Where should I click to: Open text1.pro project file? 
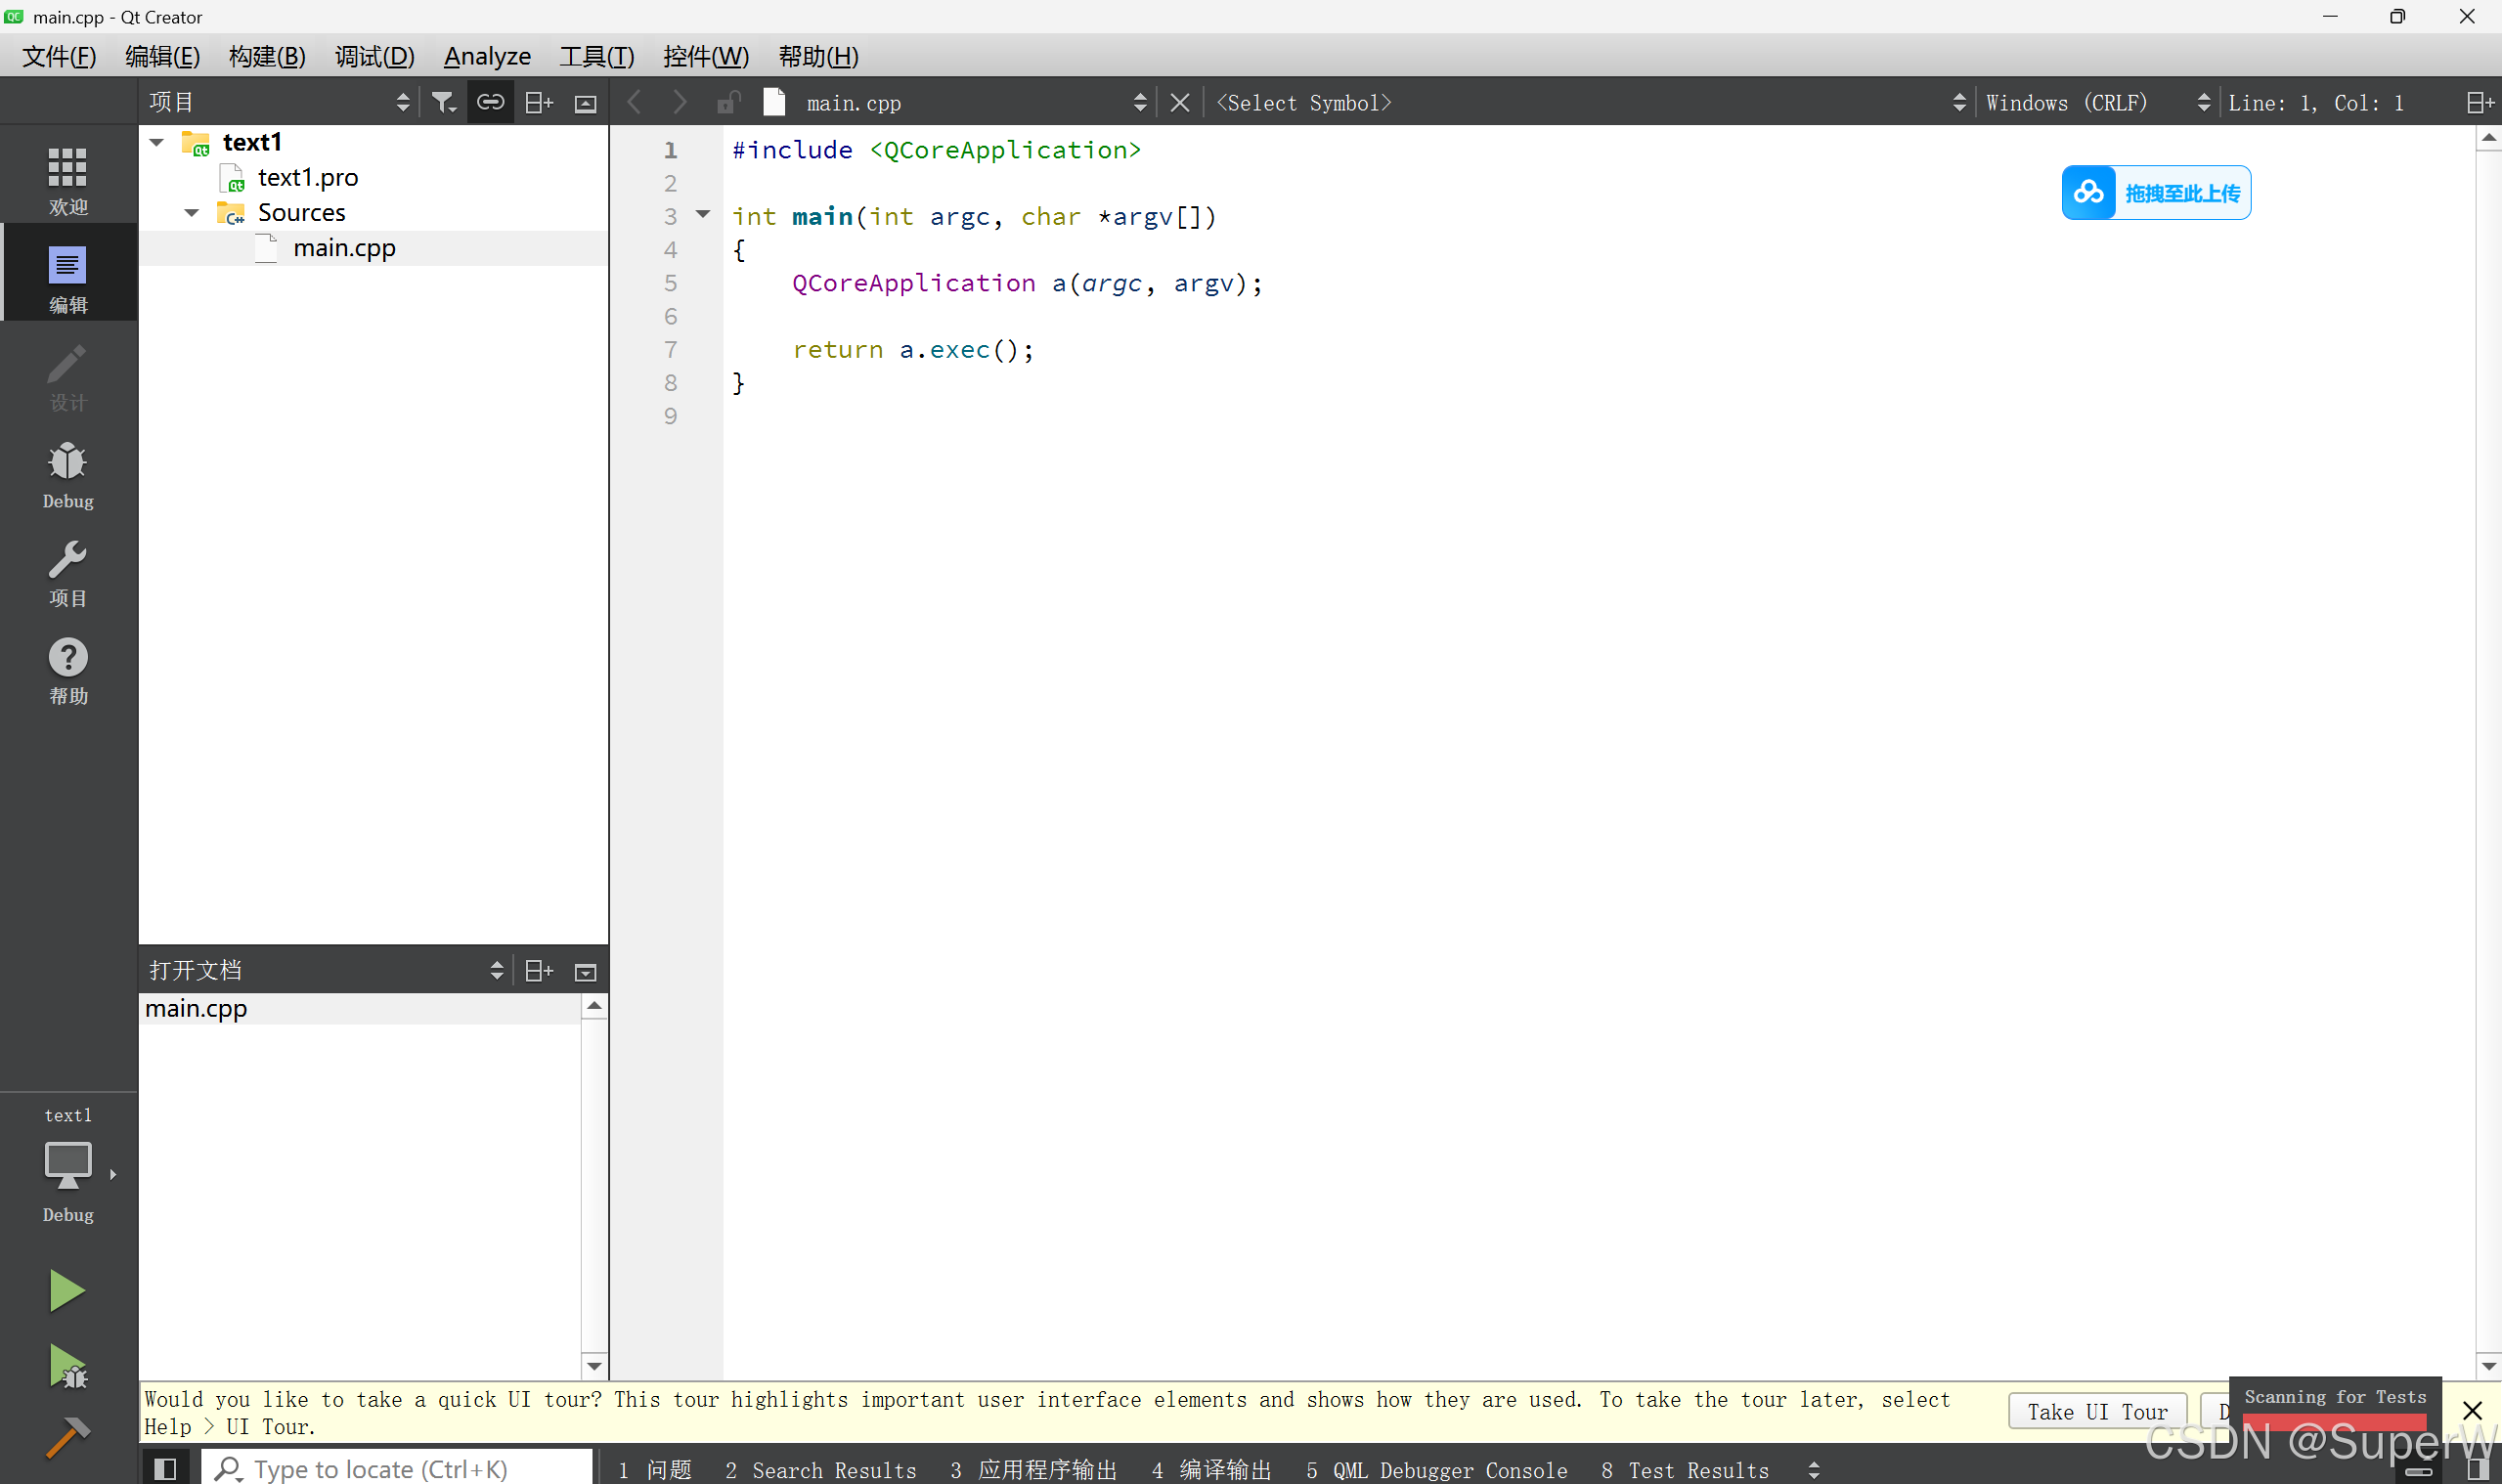[307, 177]
